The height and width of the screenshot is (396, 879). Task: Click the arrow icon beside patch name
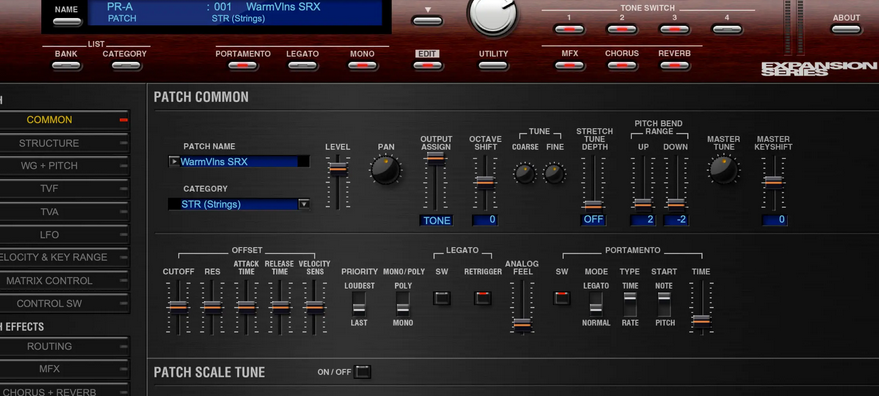point(173,162)
